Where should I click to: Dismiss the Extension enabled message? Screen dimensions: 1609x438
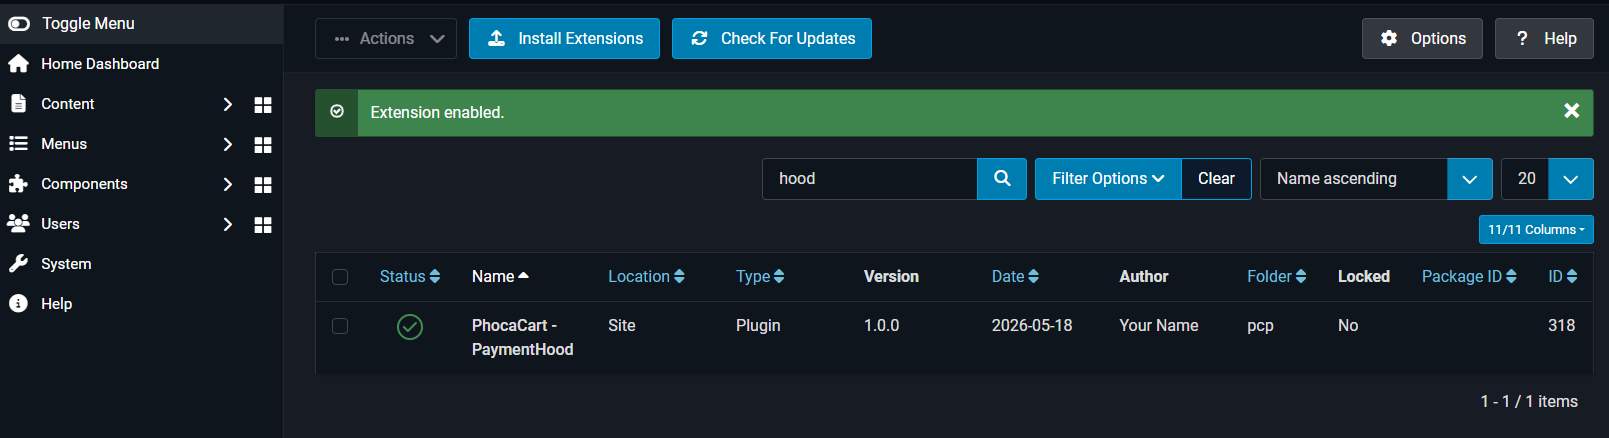point(1572,111)
